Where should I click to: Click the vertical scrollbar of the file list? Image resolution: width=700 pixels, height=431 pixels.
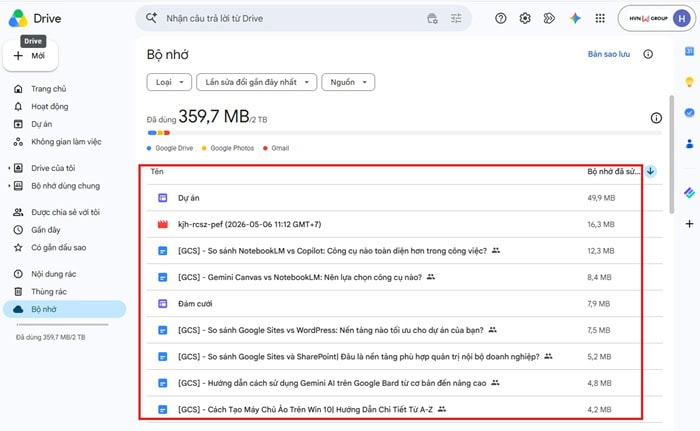(x=671, y=155)
